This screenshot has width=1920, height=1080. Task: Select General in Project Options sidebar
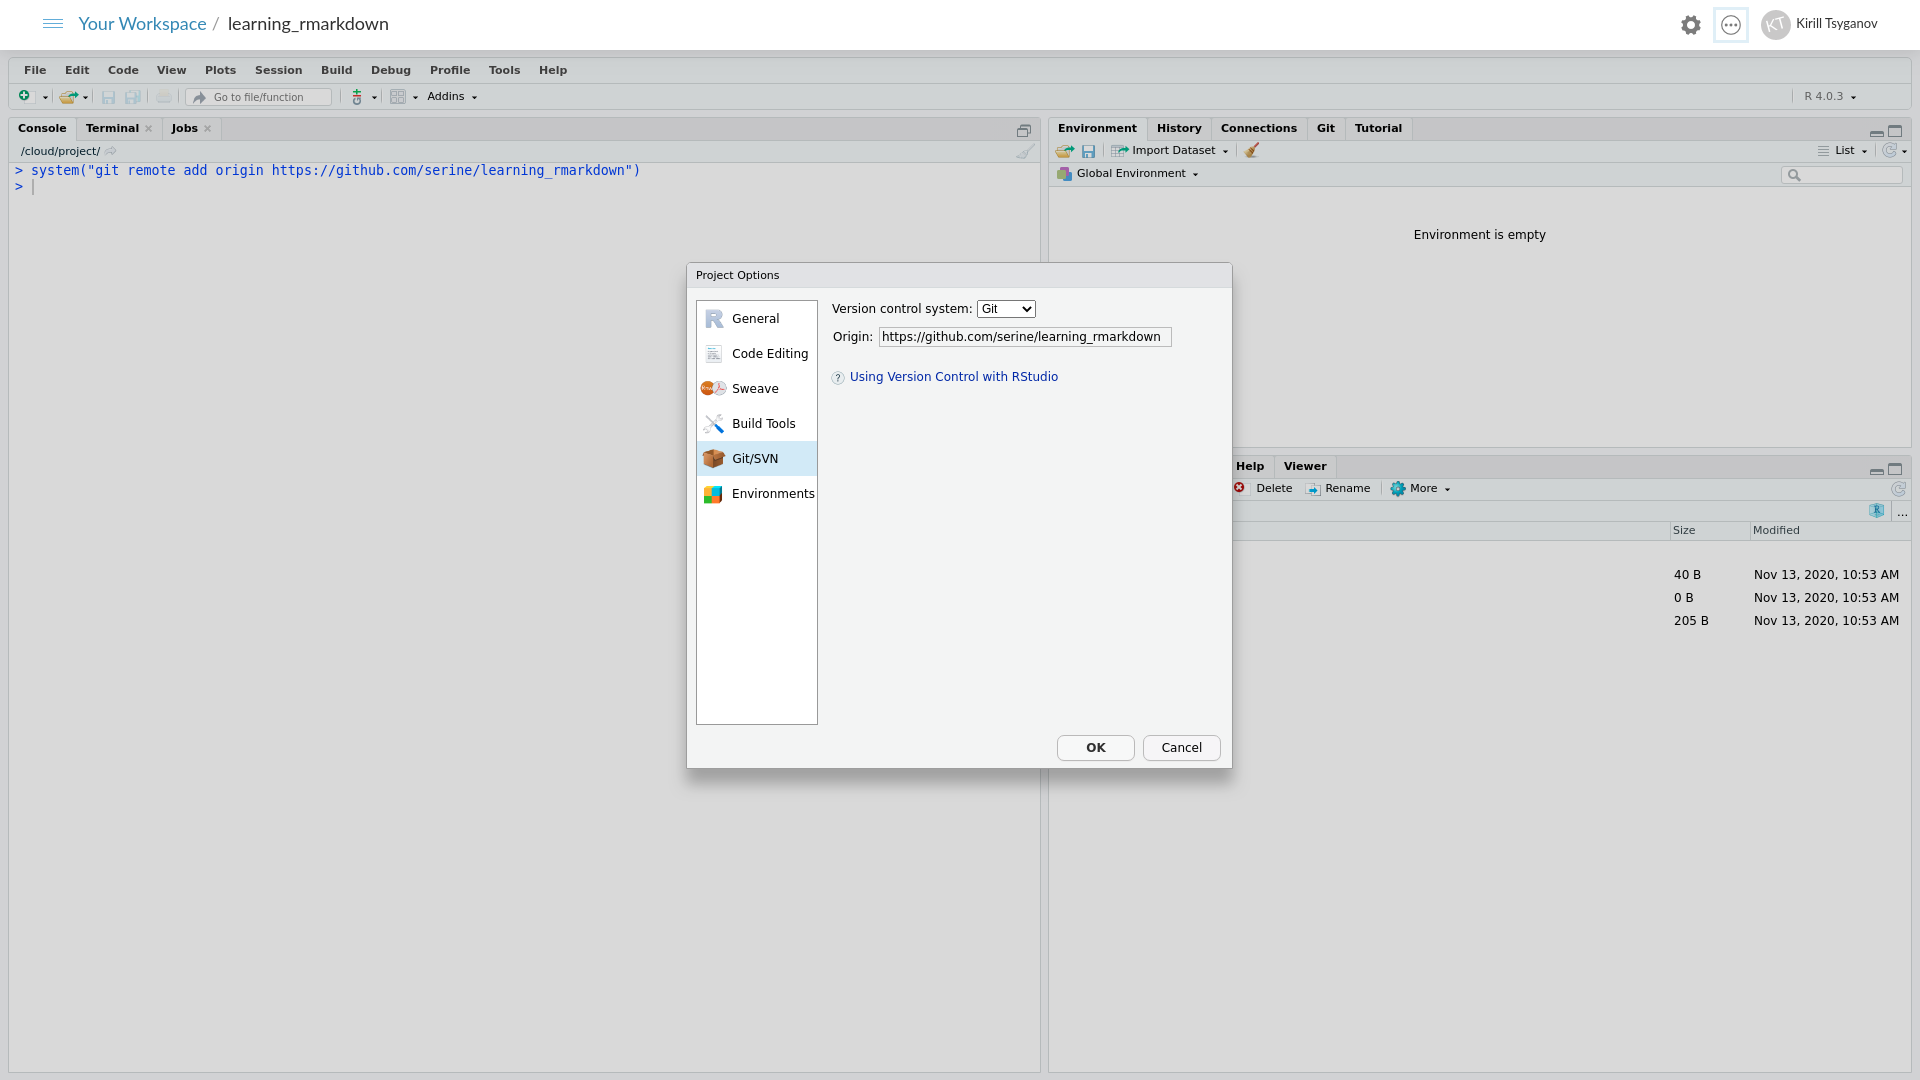(x=757, y=319)
